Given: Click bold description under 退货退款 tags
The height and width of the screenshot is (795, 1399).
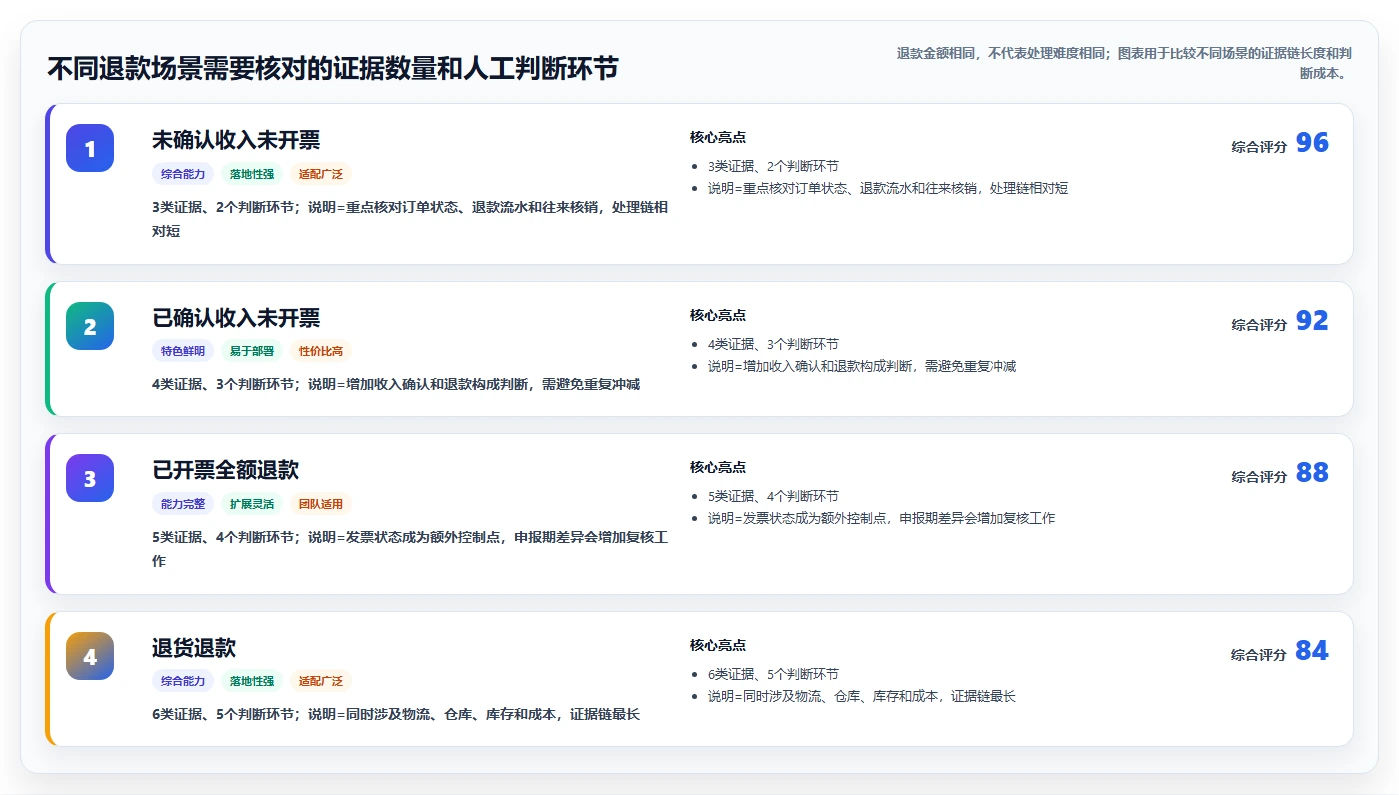Looking at the screenshot, I should (396, 714).
